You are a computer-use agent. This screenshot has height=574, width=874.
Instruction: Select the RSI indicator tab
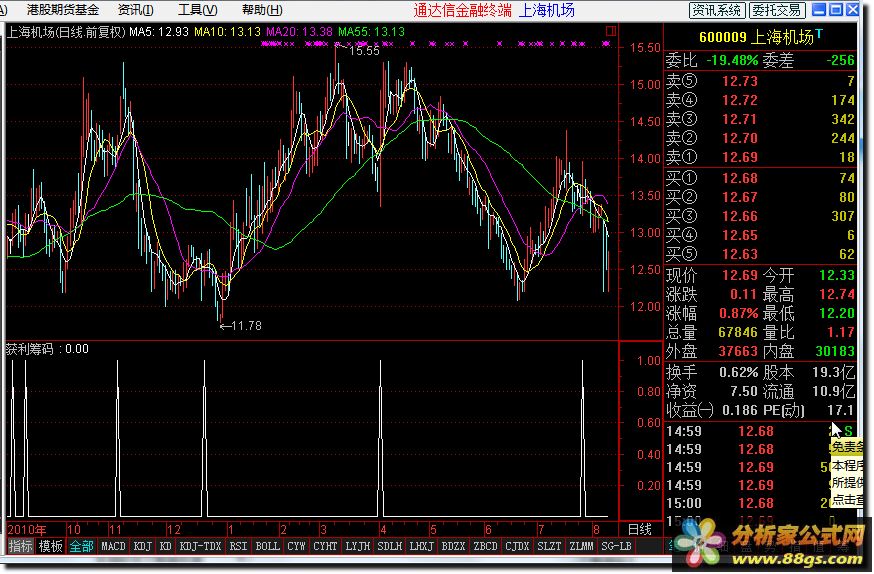pyautogui.click(x=239, y=546)
